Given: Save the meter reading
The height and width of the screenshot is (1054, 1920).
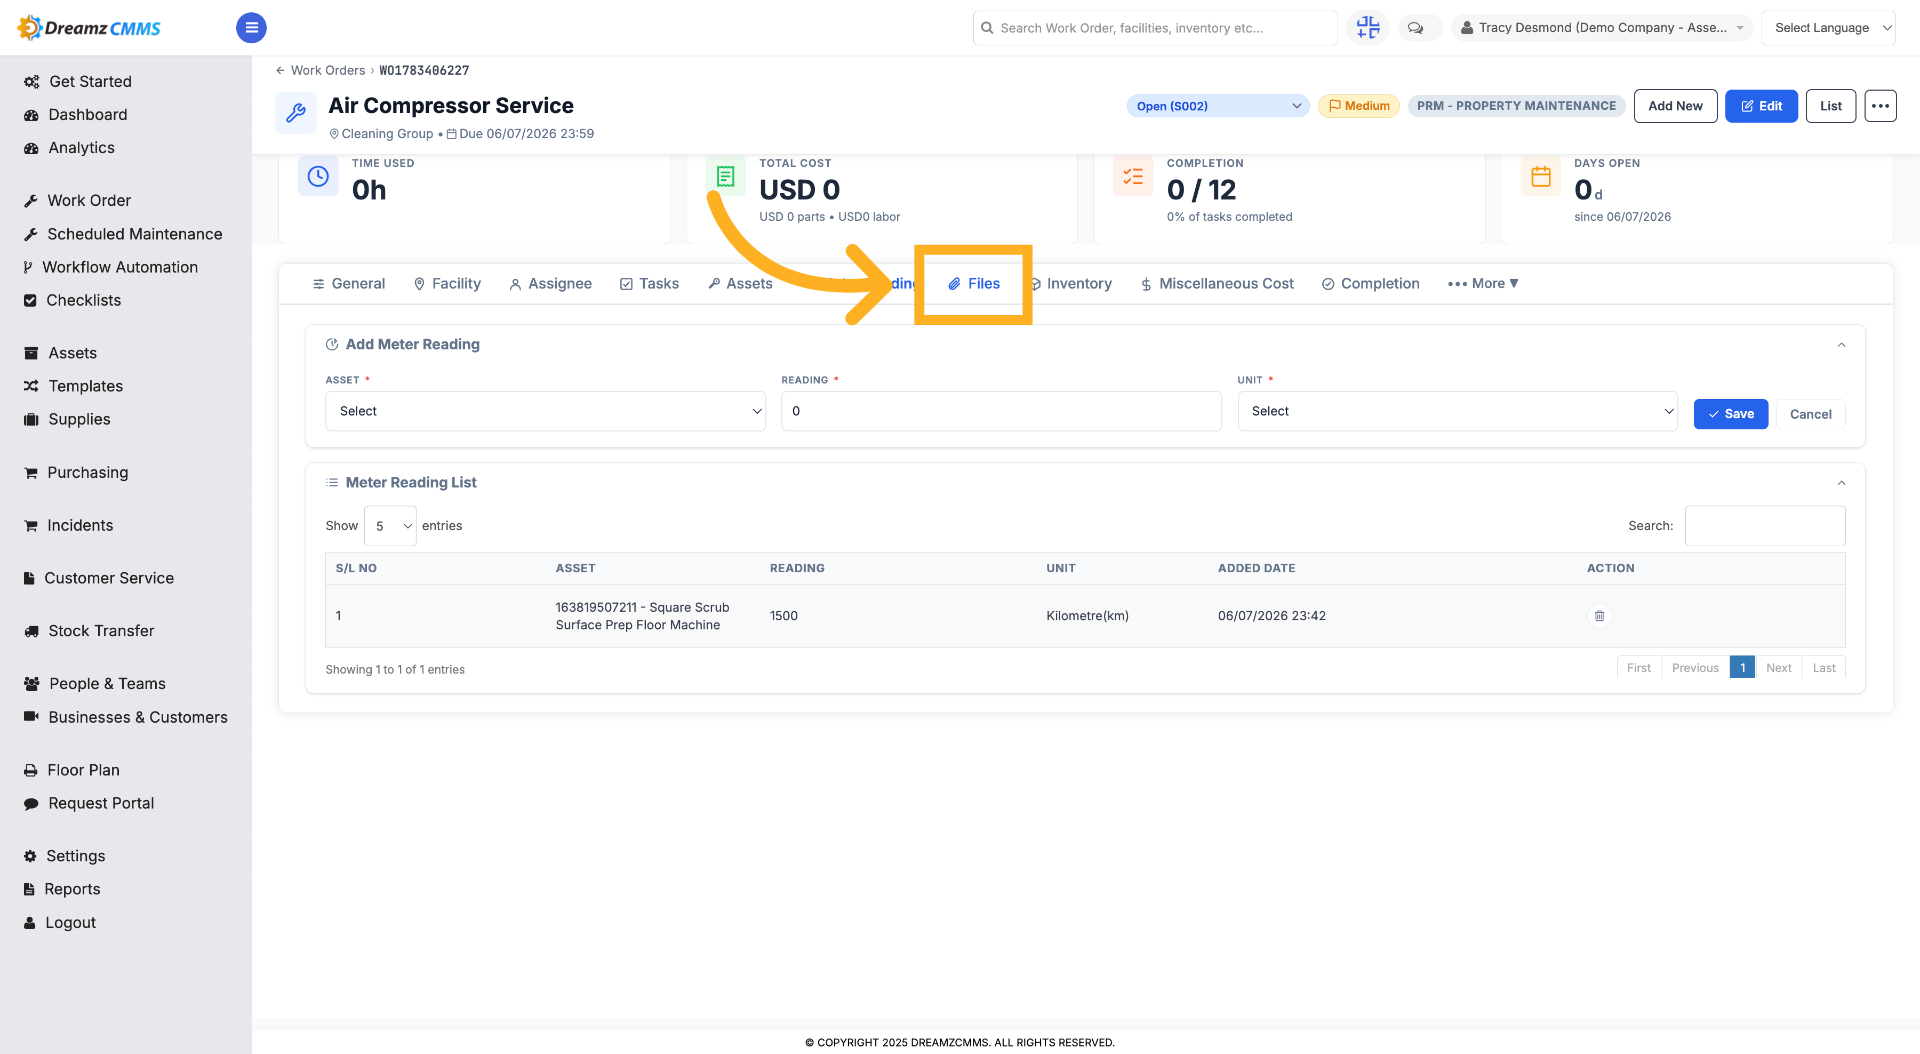Looking at the screenshot, I should point(1730,414).
